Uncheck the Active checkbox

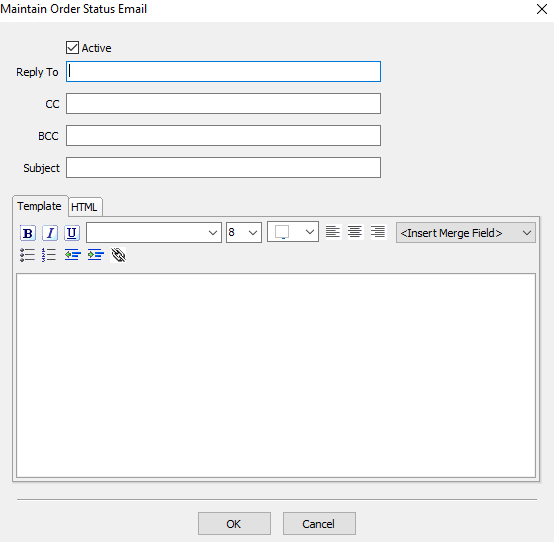[x=72, y=47]
